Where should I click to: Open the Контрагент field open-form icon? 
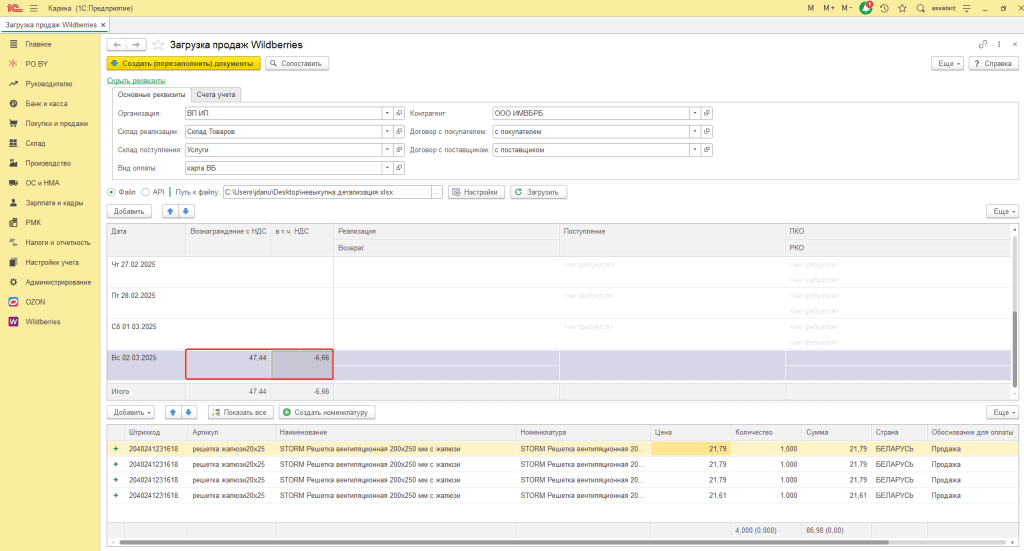tap(707, 113)
